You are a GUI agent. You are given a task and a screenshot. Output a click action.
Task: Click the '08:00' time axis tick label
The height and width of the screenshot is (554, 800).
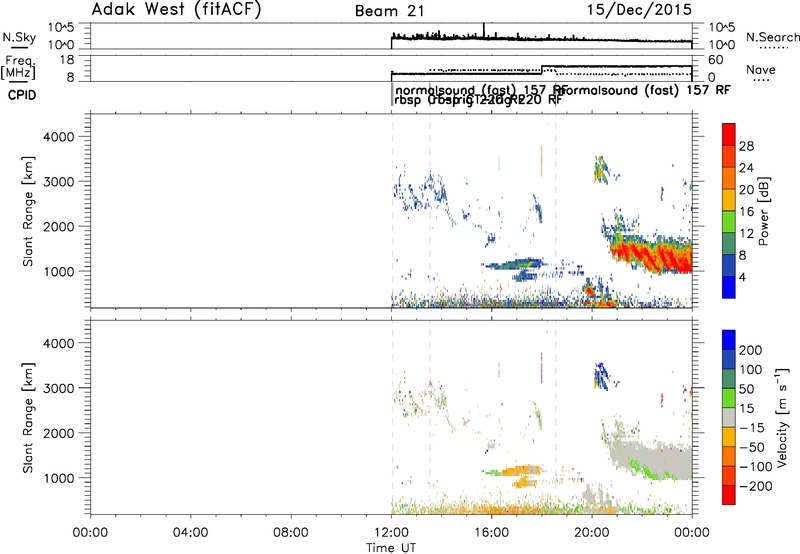pyautogui.click(x=291, y=533)
